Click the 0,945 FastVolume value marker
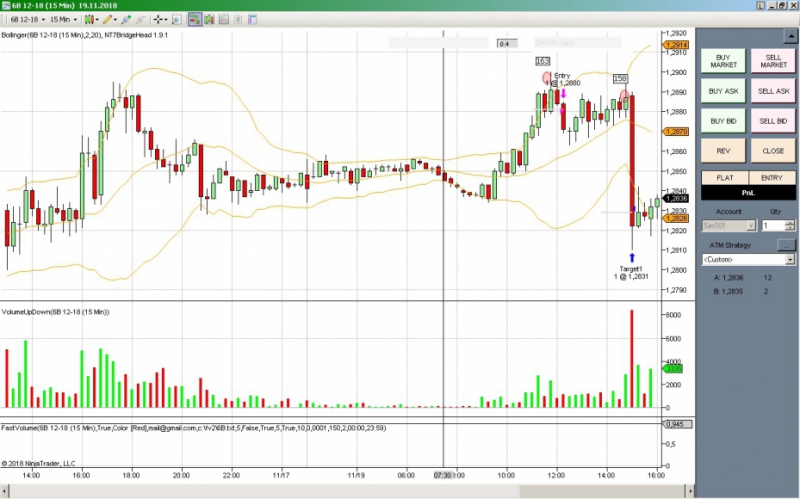This screenshot has width=800, height=499. click(677, 424)
